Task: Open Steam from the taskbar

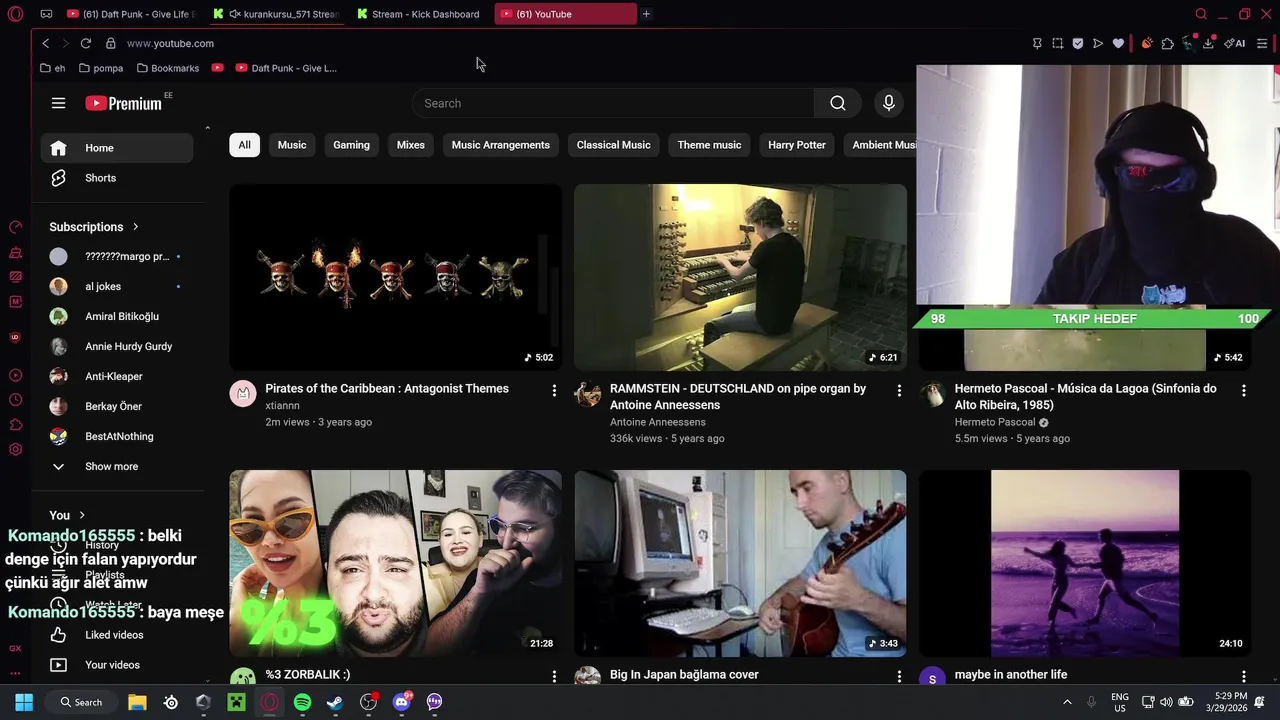Action: (x=335, y=702)
